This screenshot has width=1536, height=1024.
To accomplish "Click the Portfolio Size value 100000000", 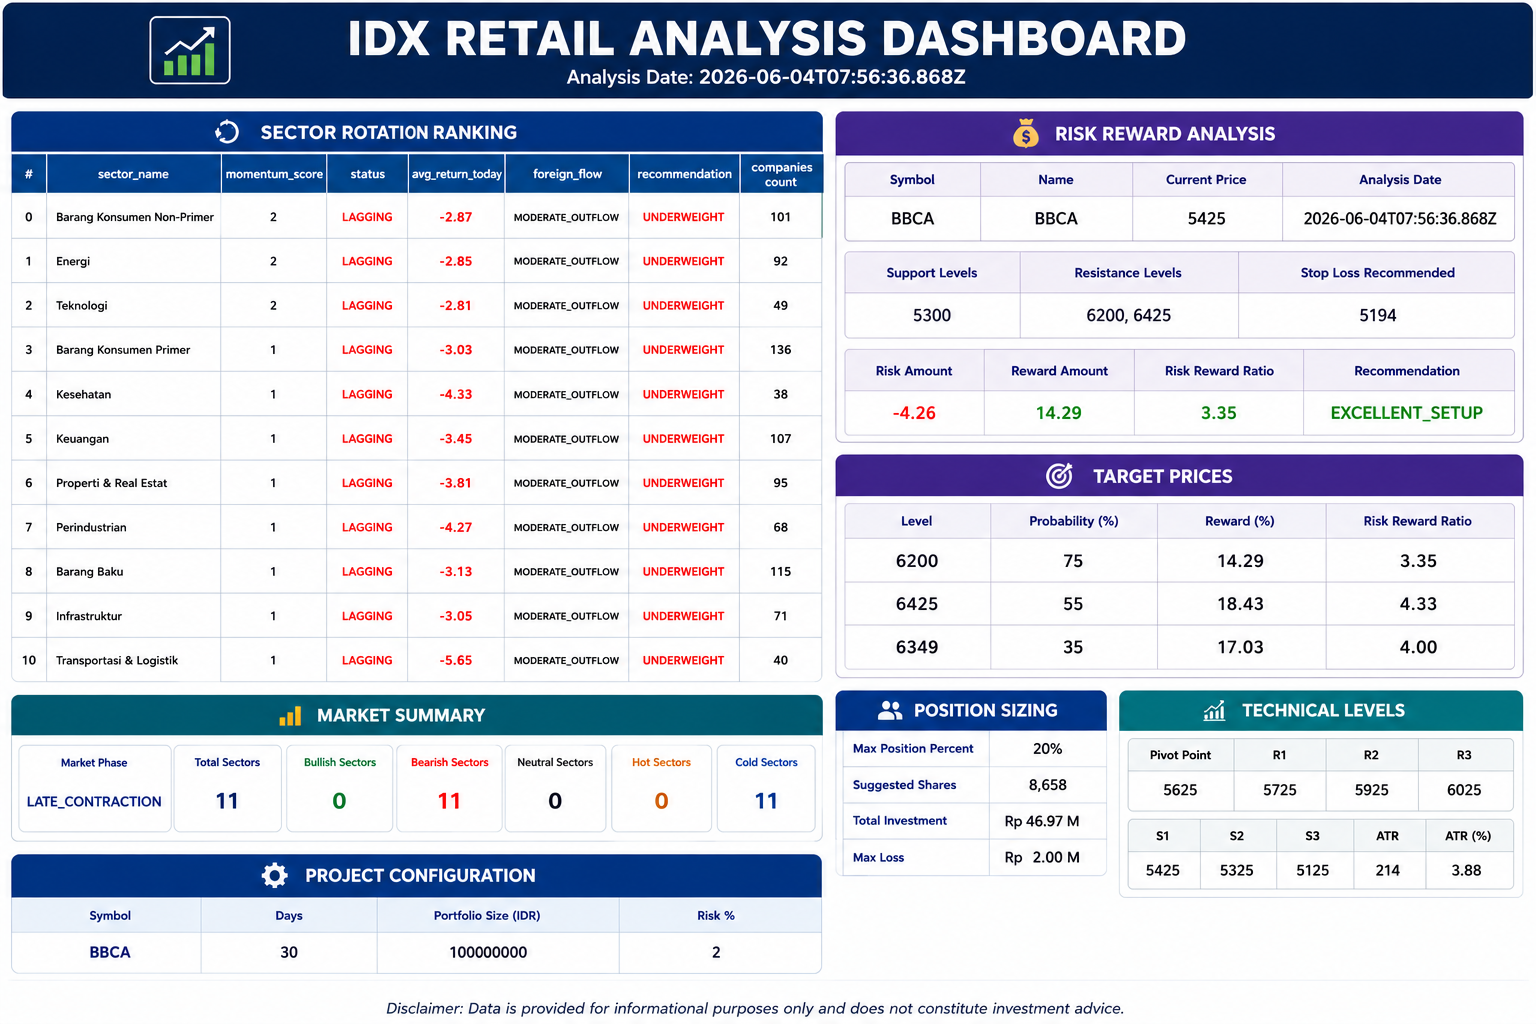I will [488, 952].
